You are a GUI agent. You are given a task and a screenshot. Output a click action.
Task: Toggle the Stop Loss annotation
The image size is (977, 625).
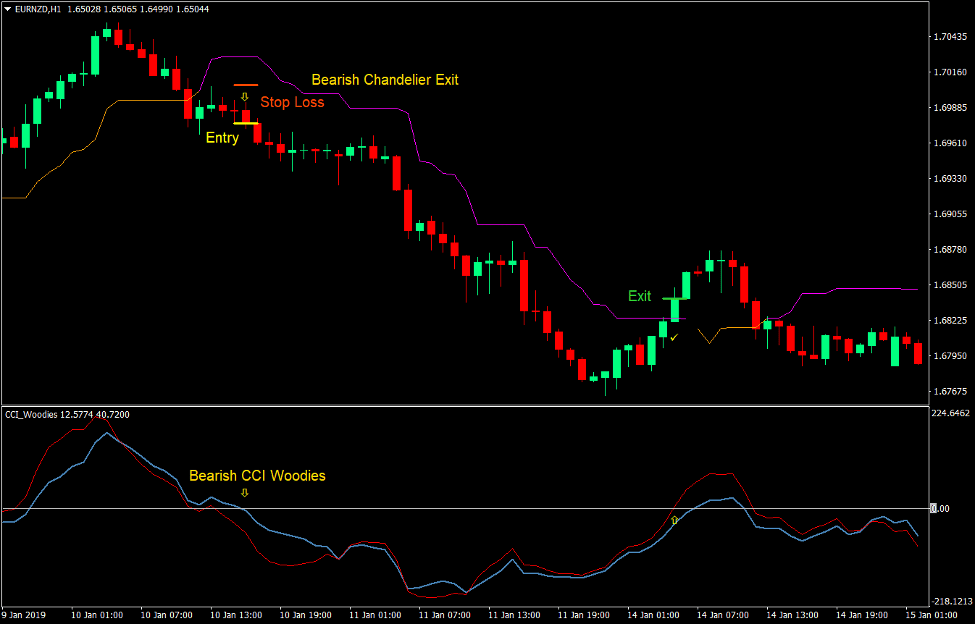click(x=292, y=102)
